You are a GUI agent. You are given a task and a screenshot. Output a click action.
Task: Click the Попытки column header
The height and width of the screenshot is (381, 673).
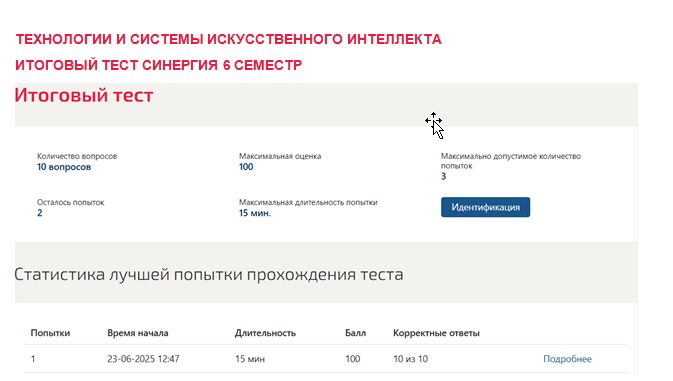point(50,333)
